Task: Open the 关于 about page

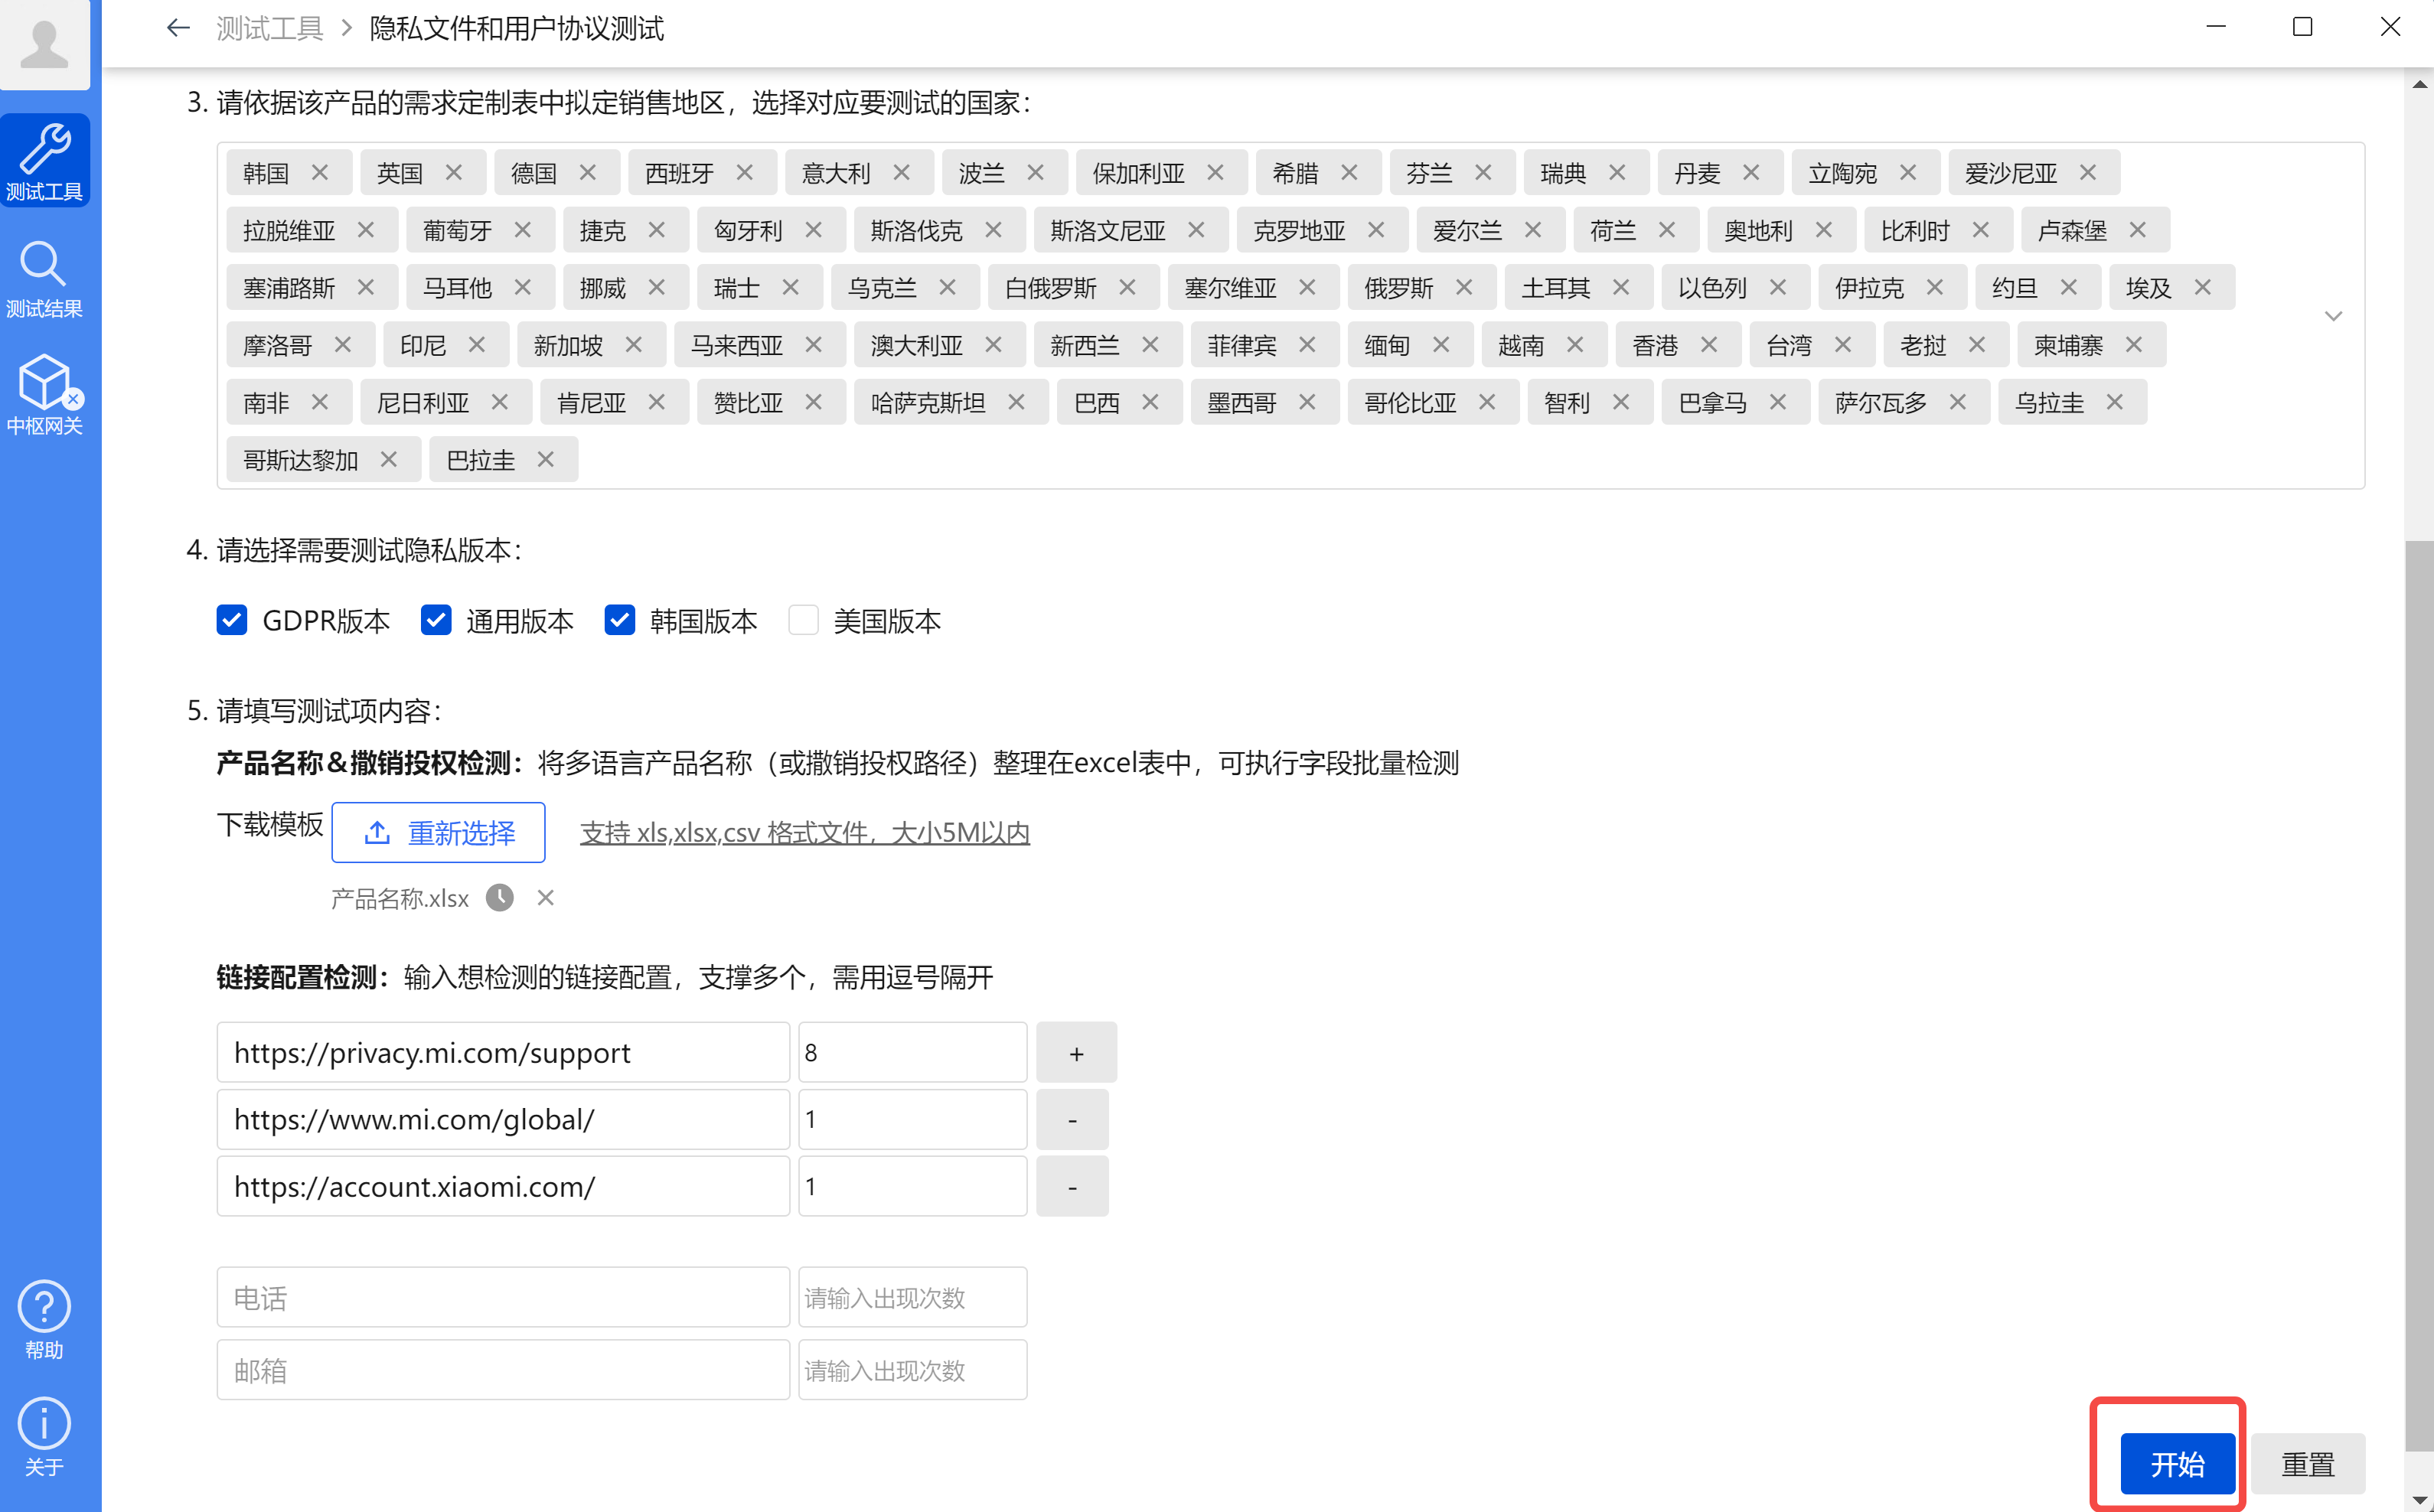Action: point(45,1437)
